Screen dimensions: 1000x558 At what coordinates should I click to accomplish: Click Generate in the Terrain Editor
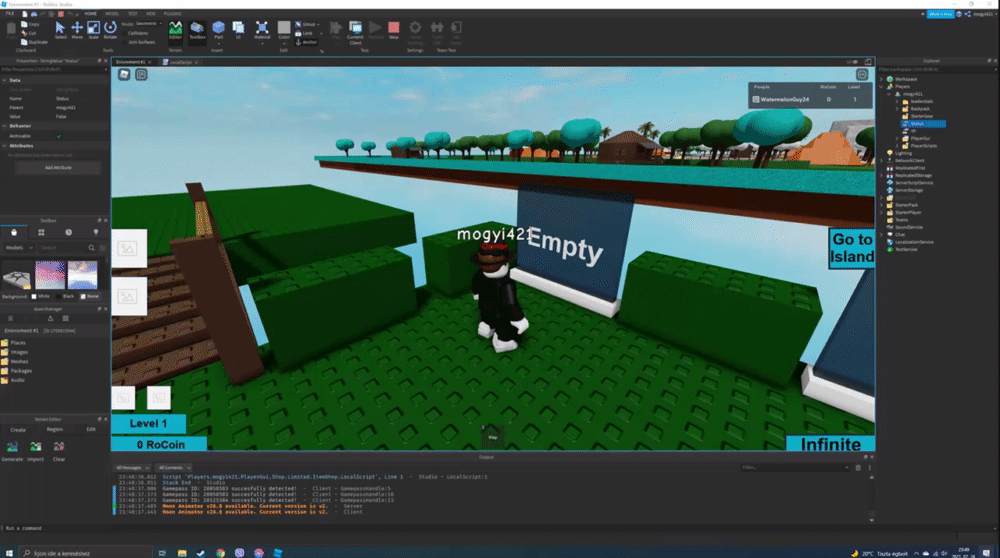pyautogui.click(x=12, y=450)
